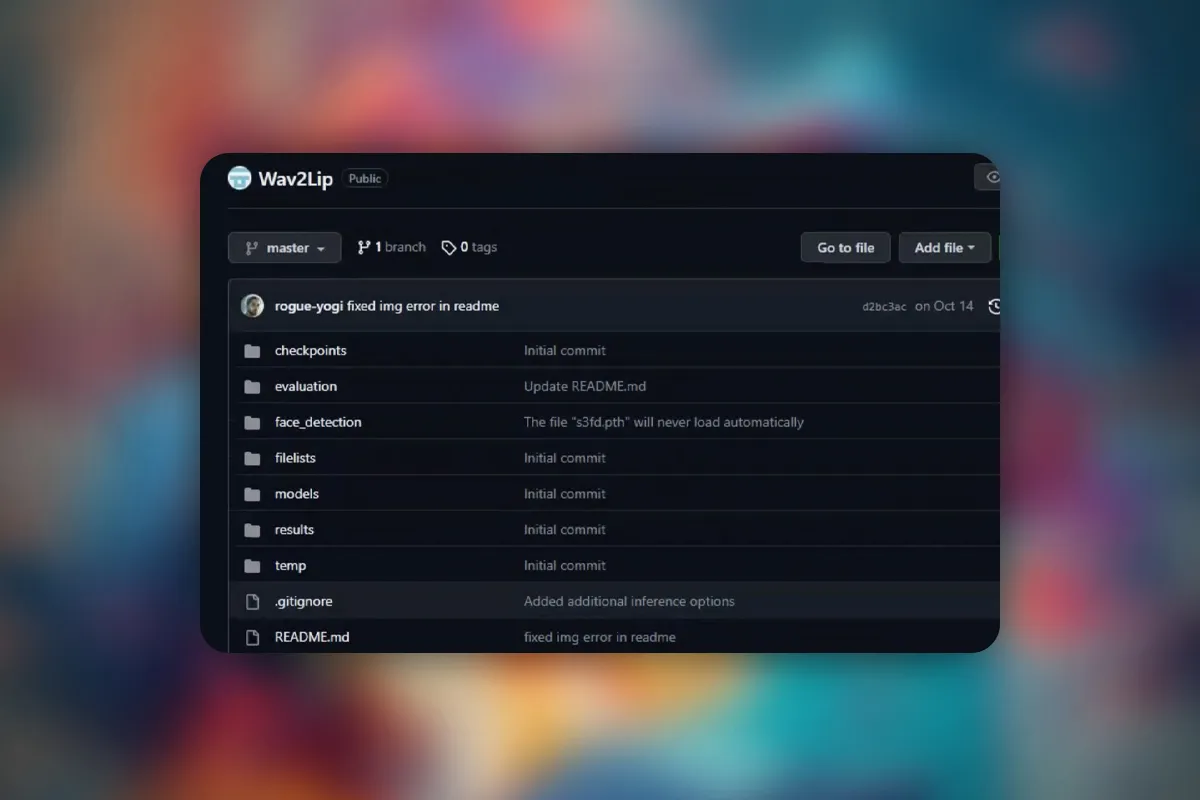Open the README.md file
Image resolution: width=1200 pixels, height=800 pixels.
click(x=312, y=637)
